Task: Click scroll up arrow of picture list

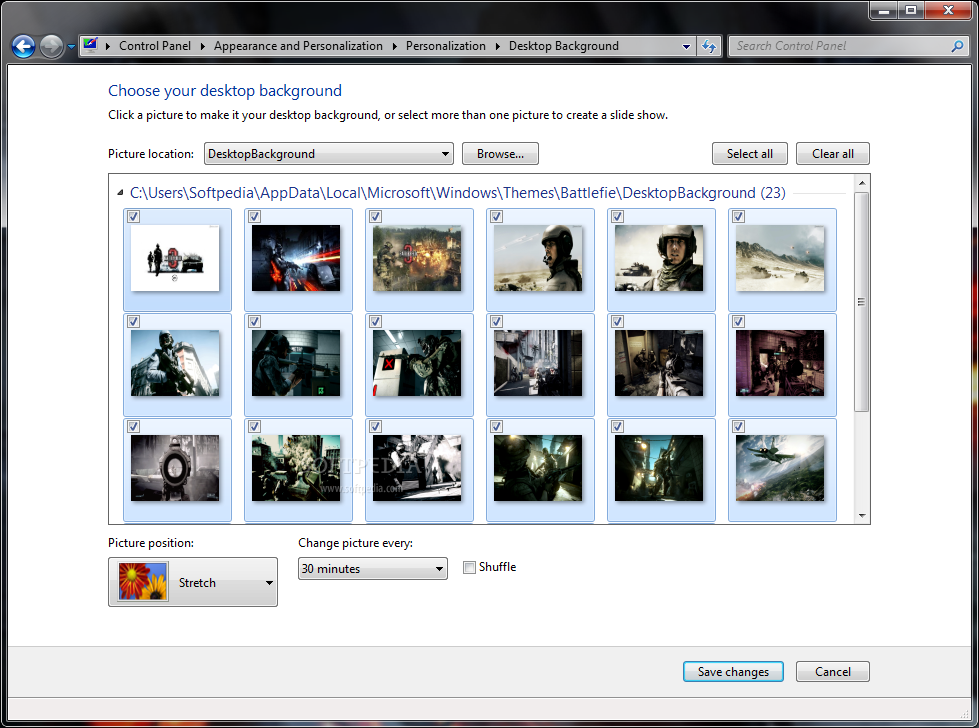Action: (x=862, y=183)
